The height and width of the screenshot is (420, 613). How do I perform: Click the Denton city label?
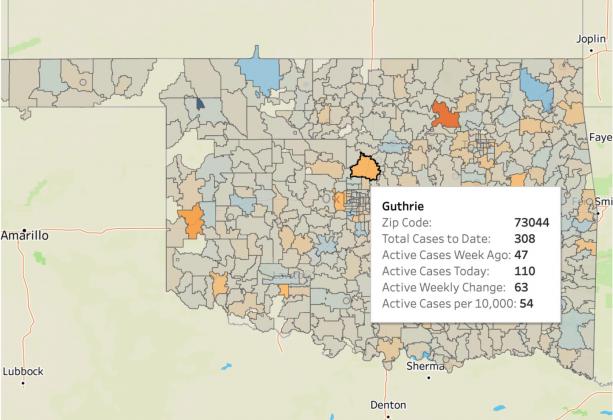click(x=388, y=405)
